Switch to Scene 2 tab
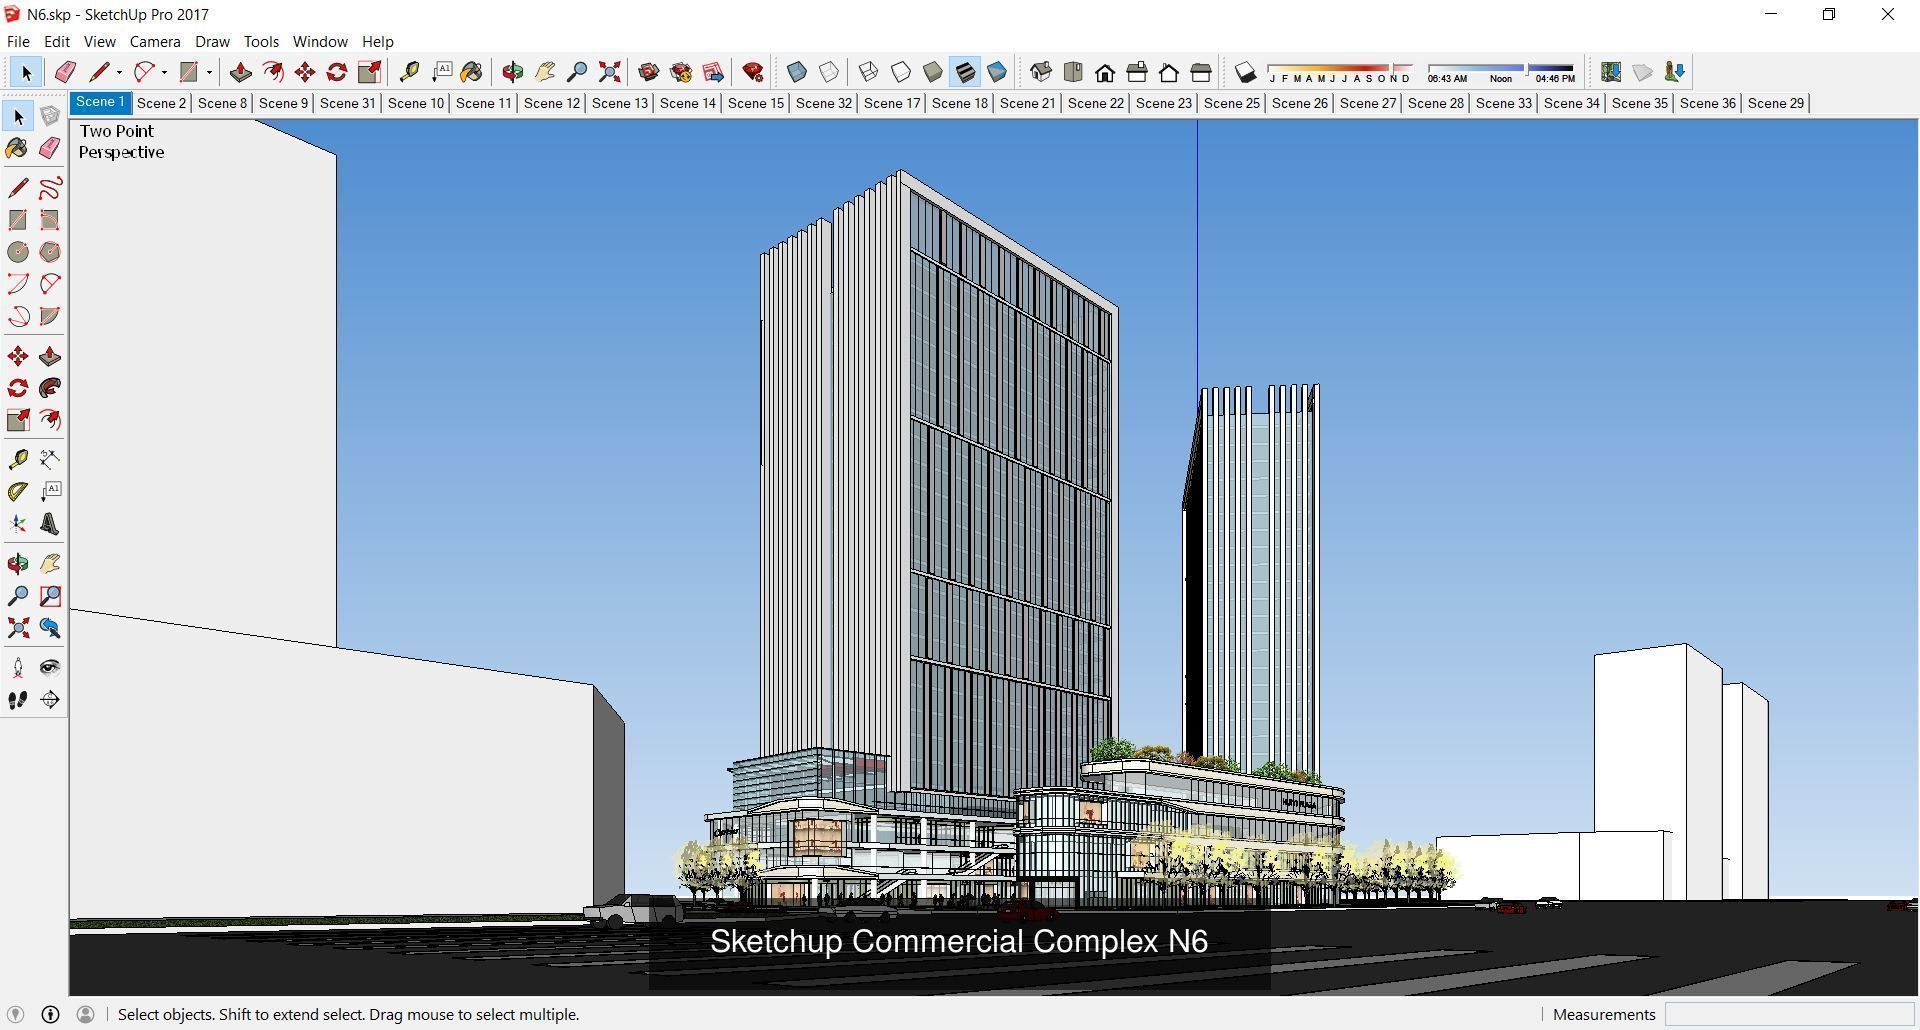 [x=161, y=103]
